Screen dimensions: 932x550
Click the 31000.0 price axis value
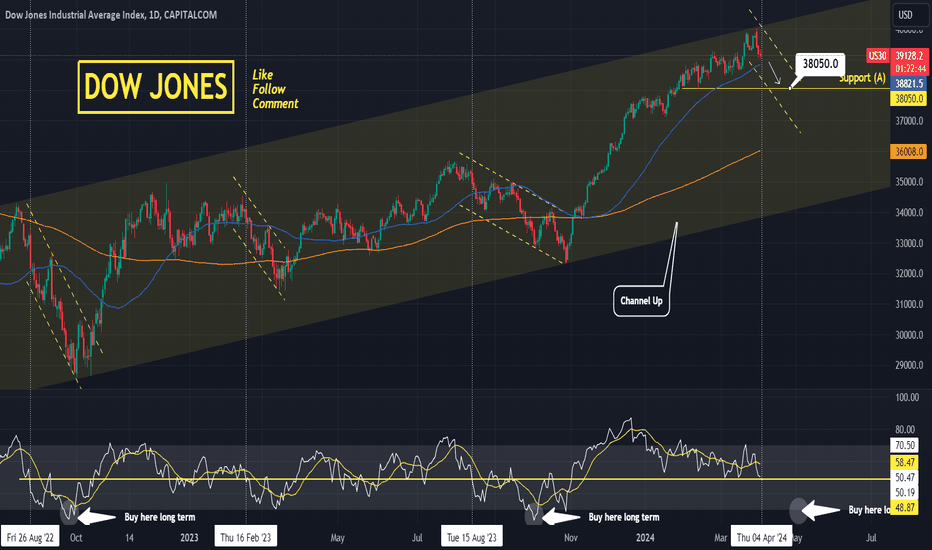click(909, 304)
